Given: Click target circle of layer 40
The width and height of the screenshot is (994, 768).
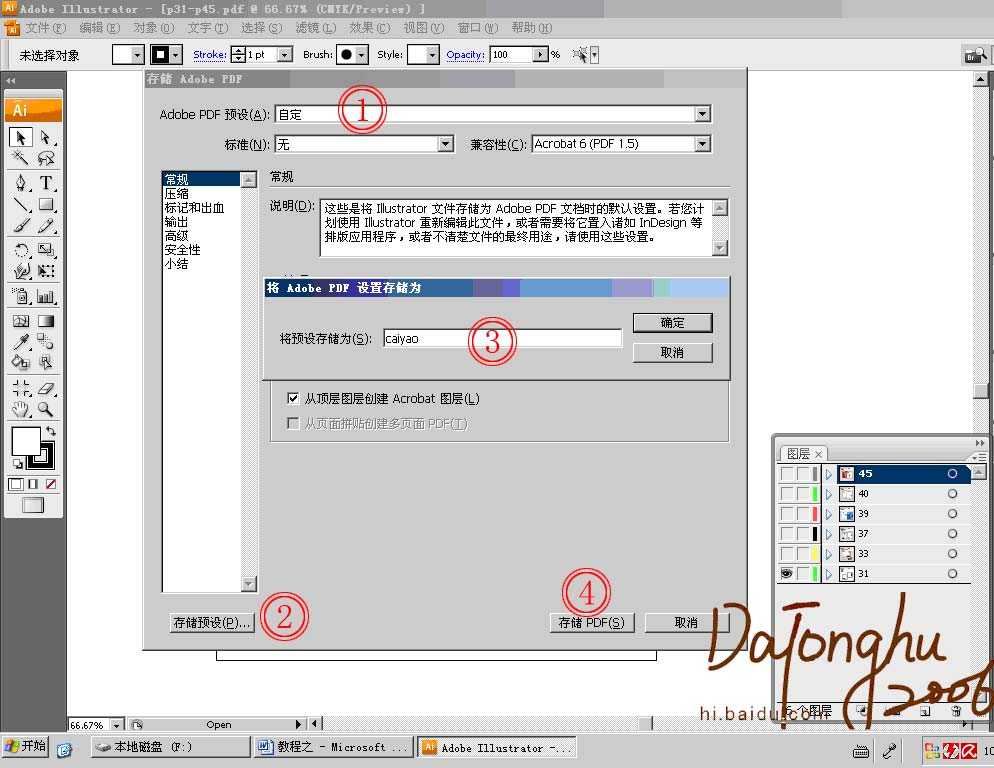Looking at the screenshot, I should (952, 493).
